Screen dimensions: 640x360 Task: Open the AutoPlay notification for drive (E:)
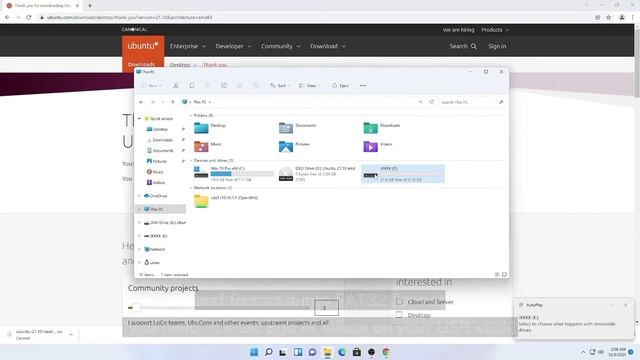pos(573,319)
